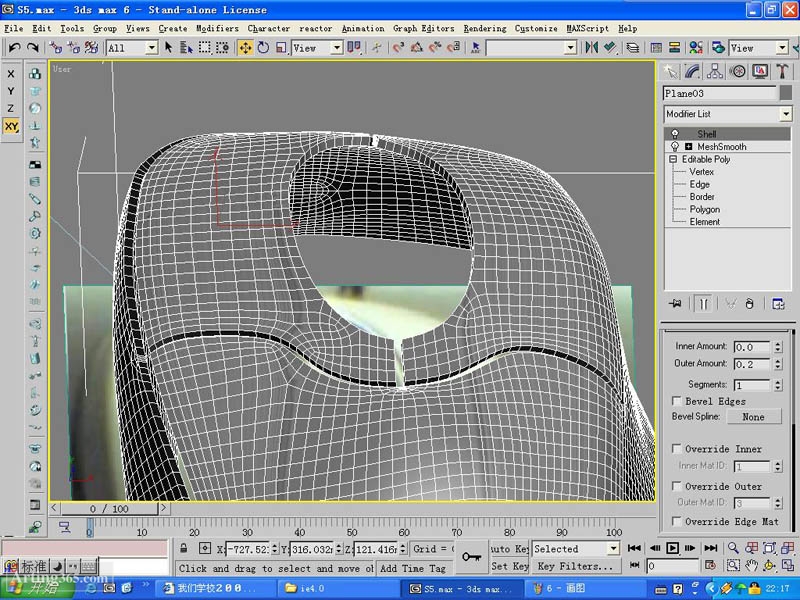Open the Material Editor

(x=698, y=47)
